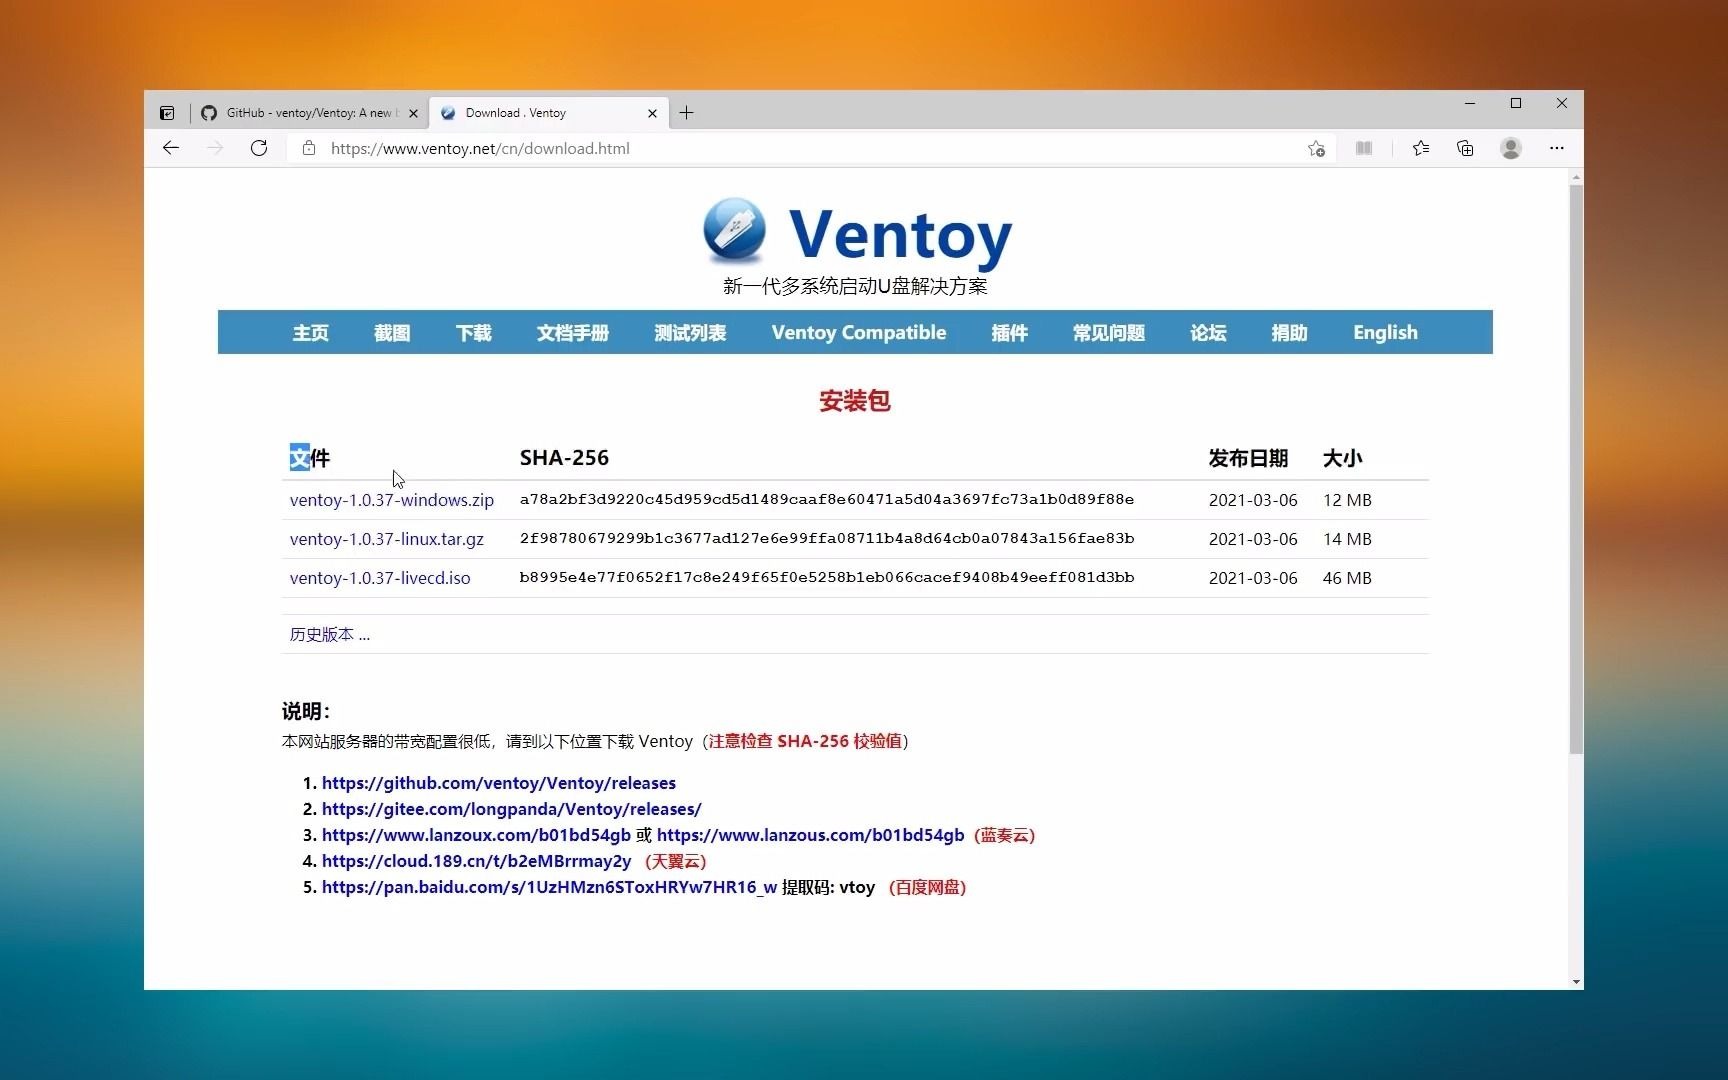
Task: Open Ventoy Compatible in navigation bar
Action: [859, 332]
